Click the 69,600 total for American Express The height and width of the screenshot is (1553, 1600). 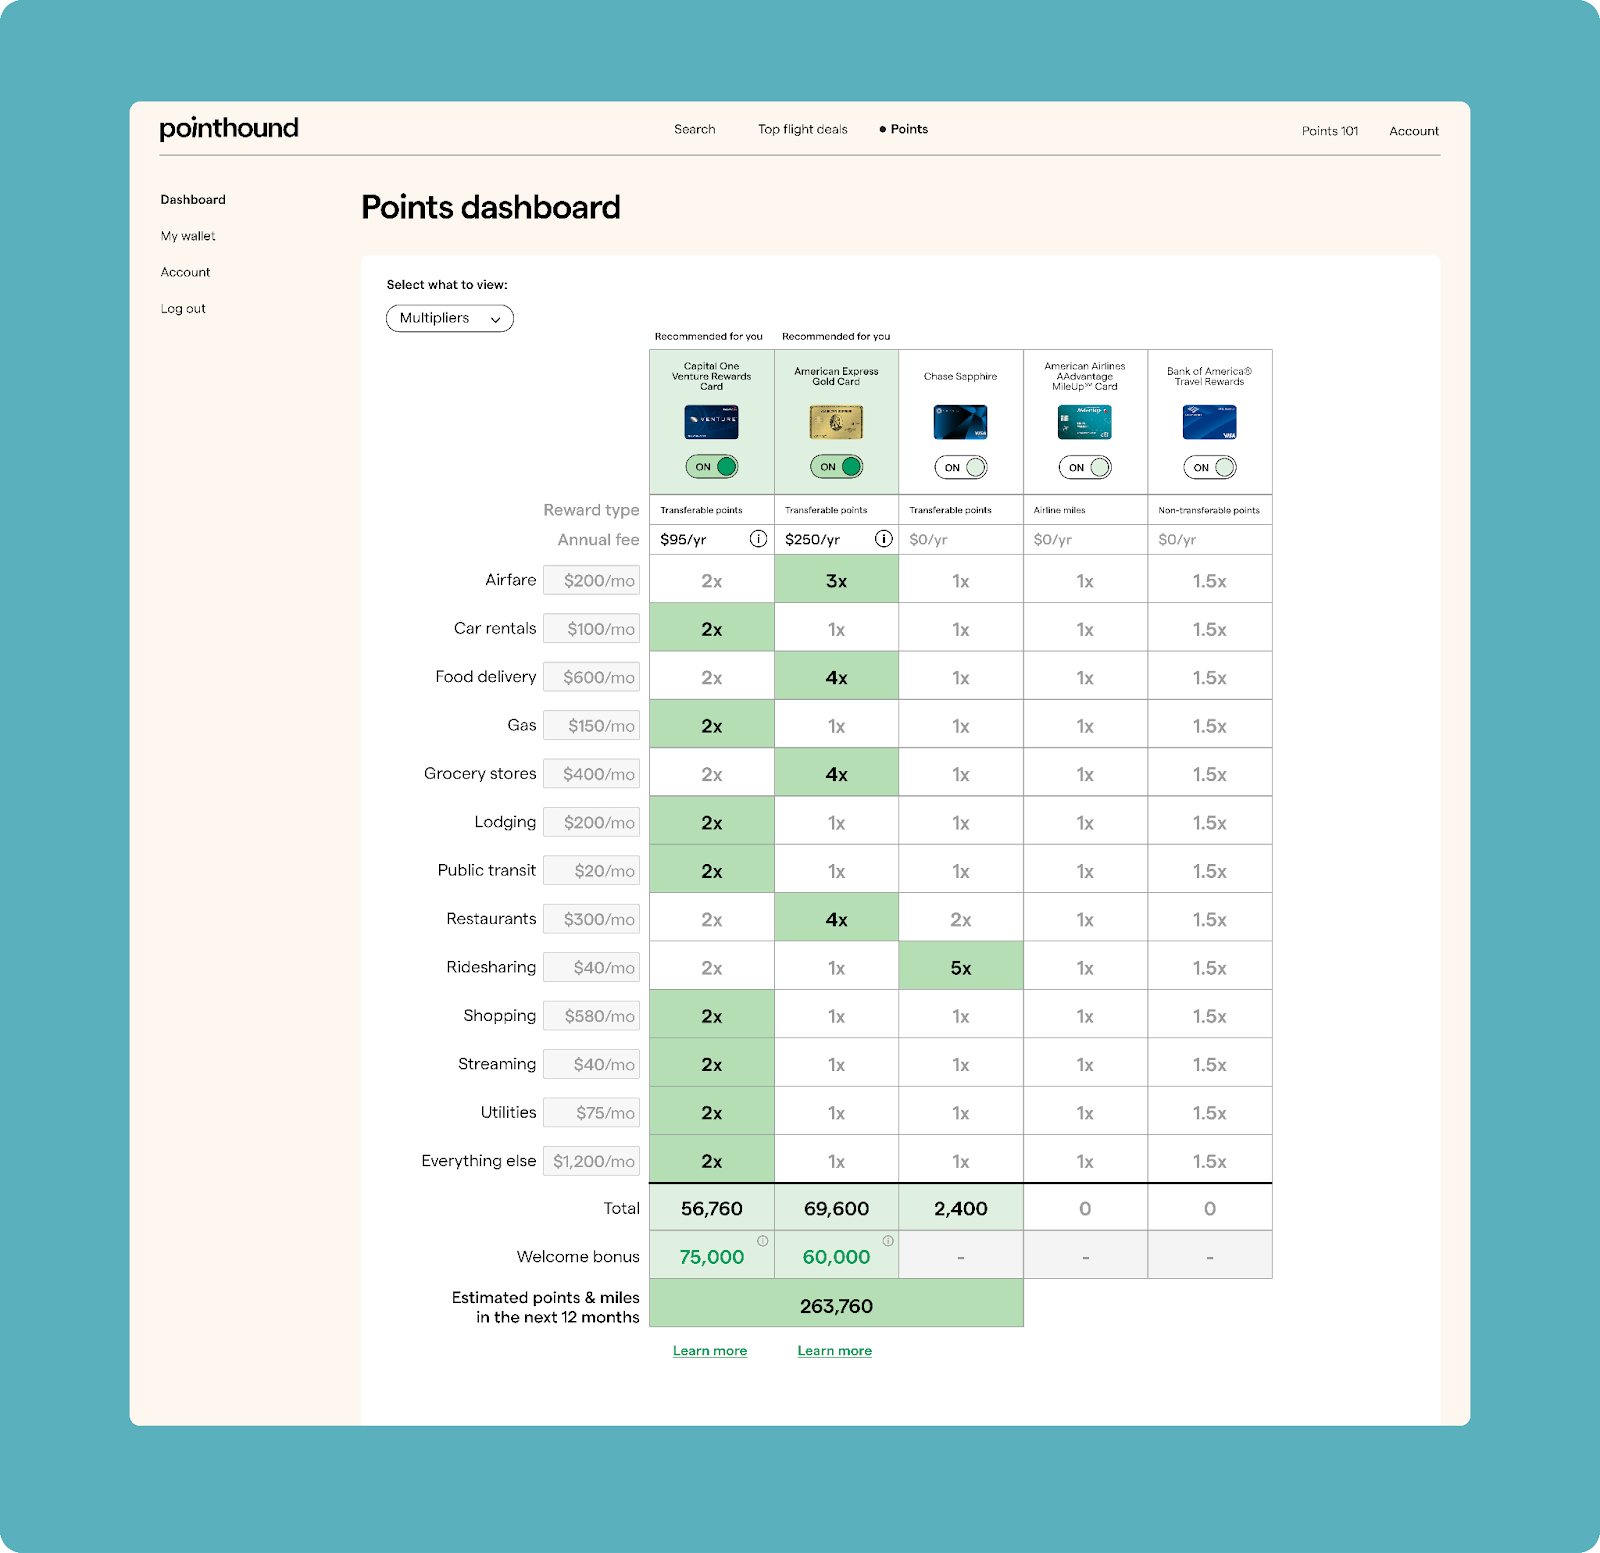pos(836,1208)
